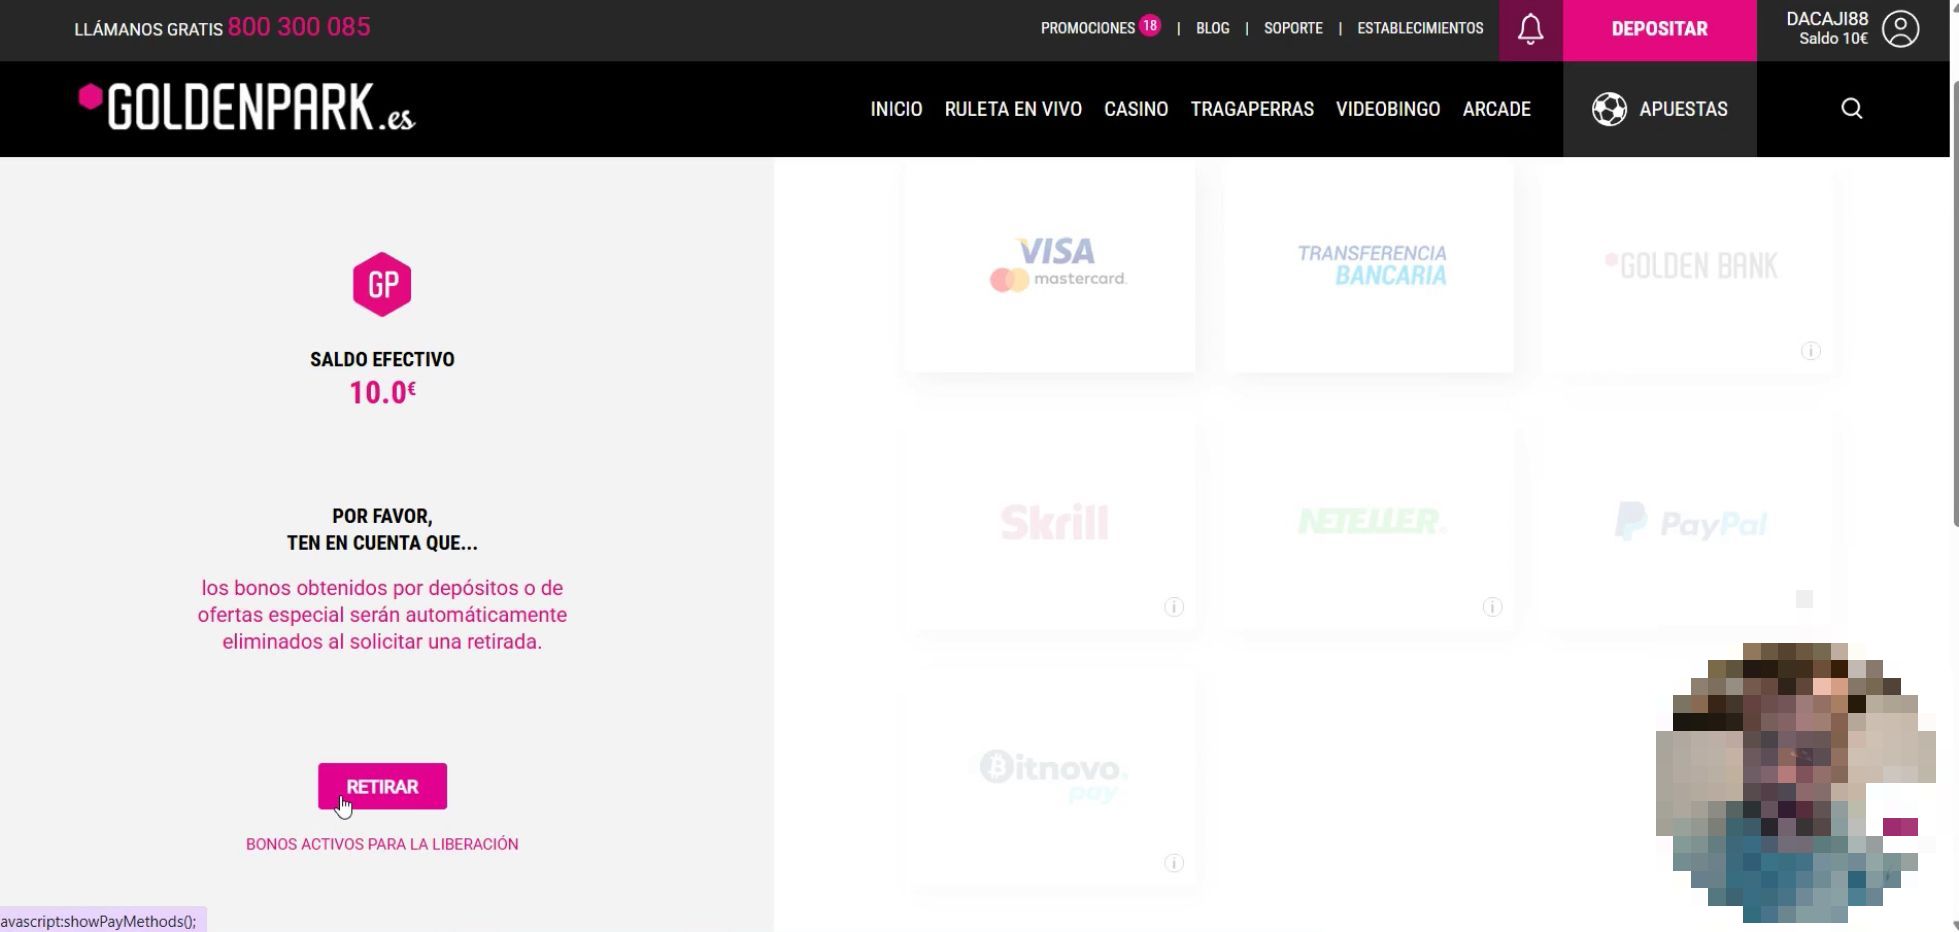
Task: Click the page vertical scrollbar
Action: [x=1953, y=300]
